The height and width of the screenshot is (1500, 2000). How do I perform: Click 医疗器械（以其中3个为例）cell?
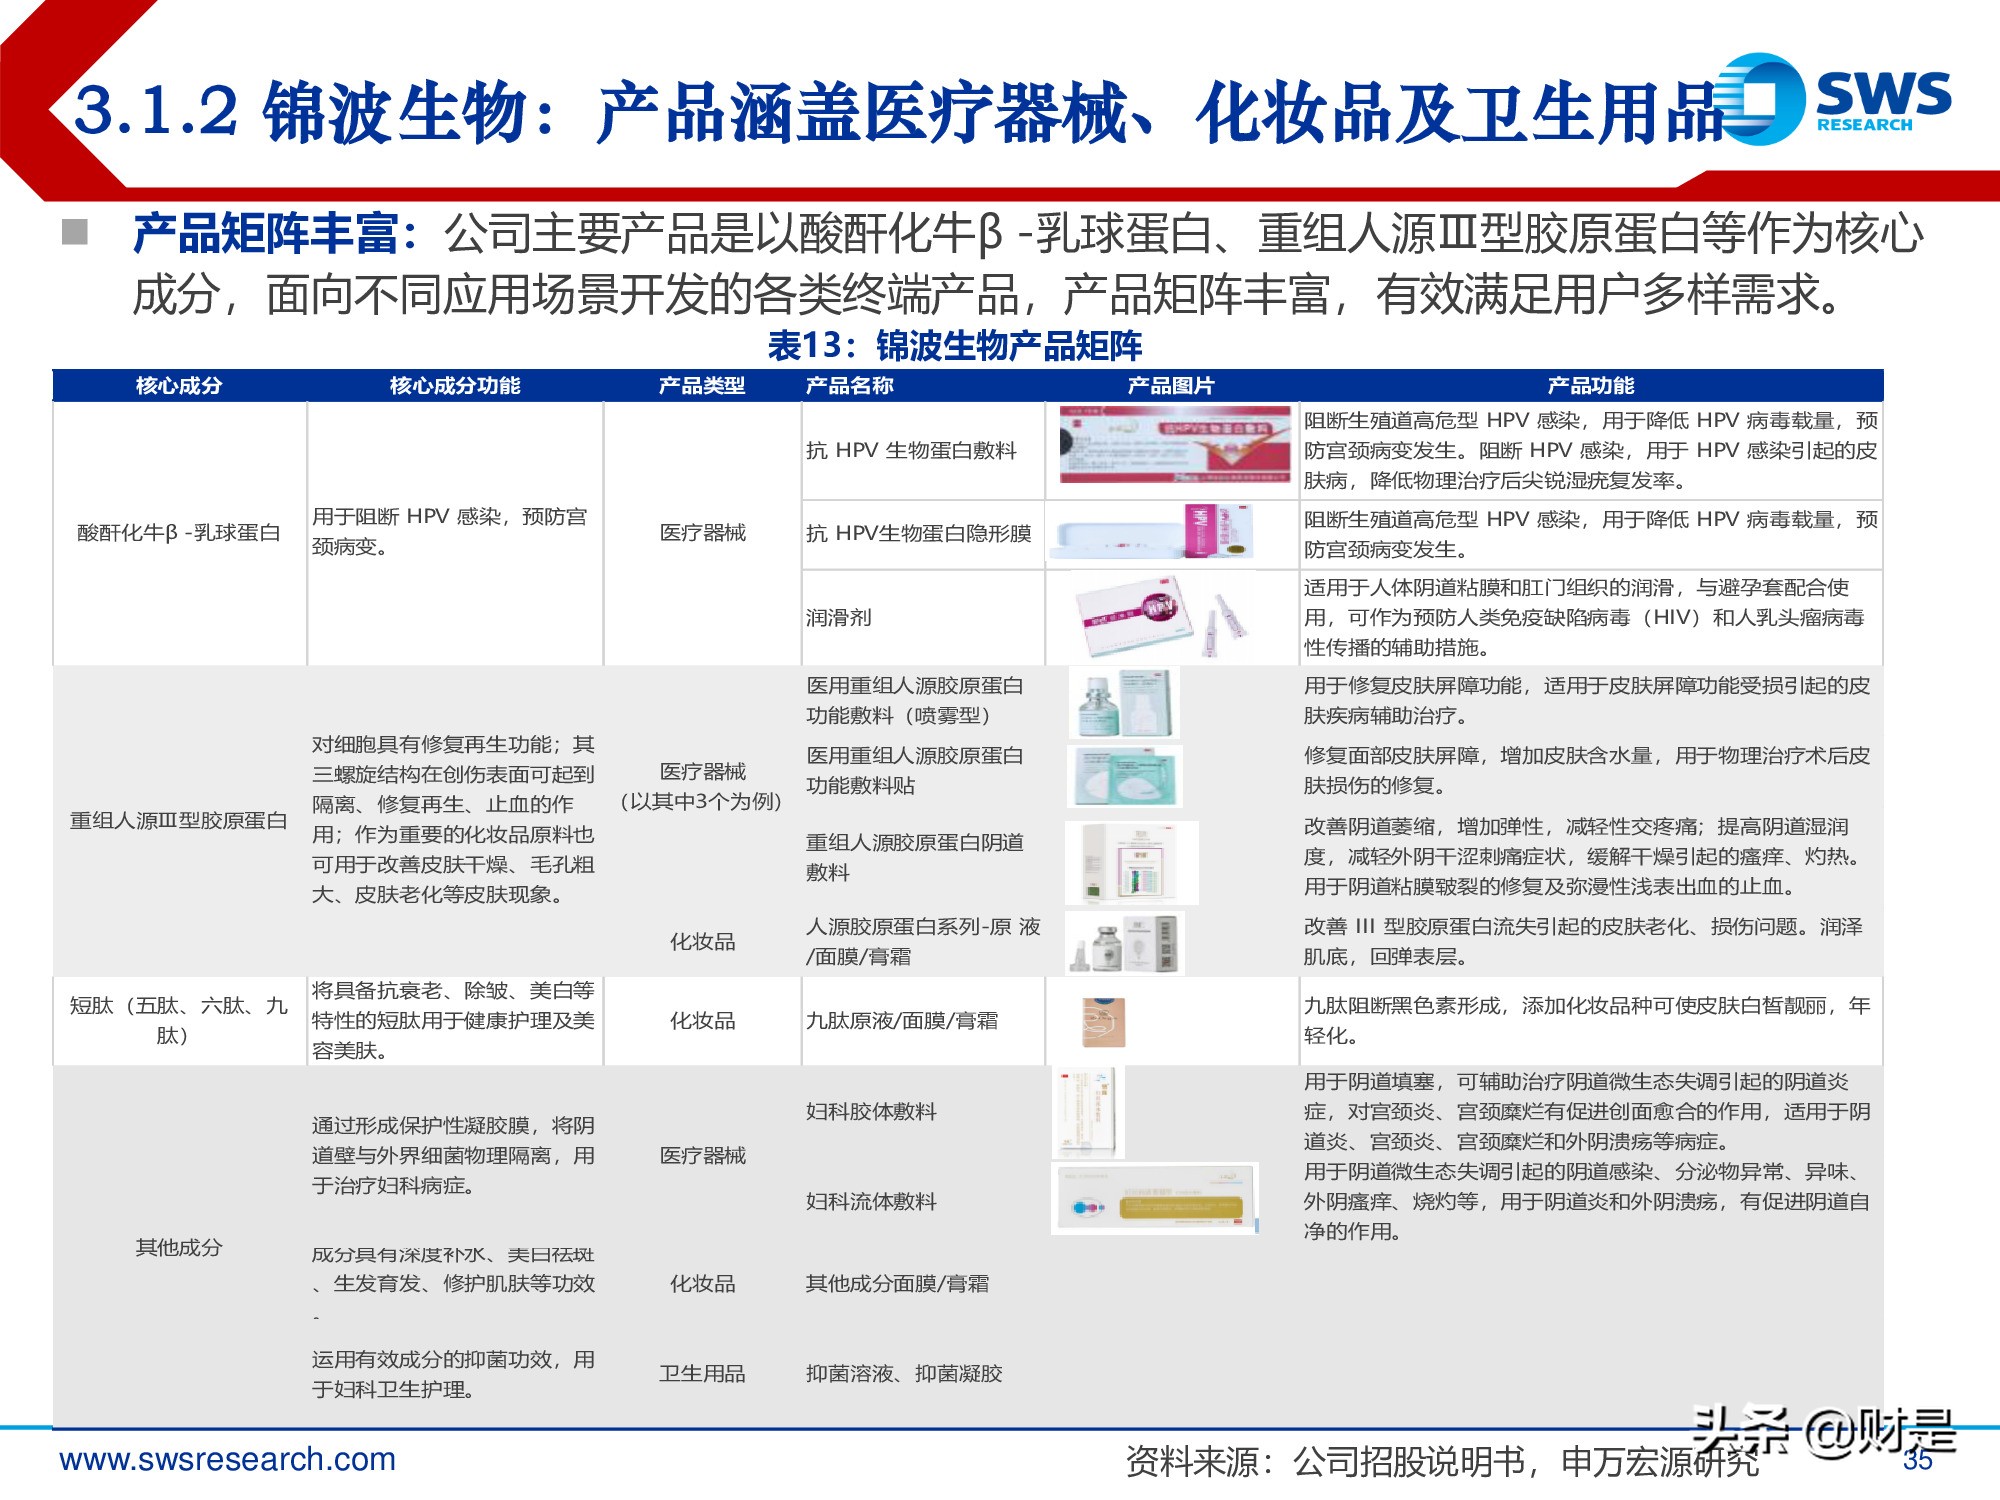702,786
